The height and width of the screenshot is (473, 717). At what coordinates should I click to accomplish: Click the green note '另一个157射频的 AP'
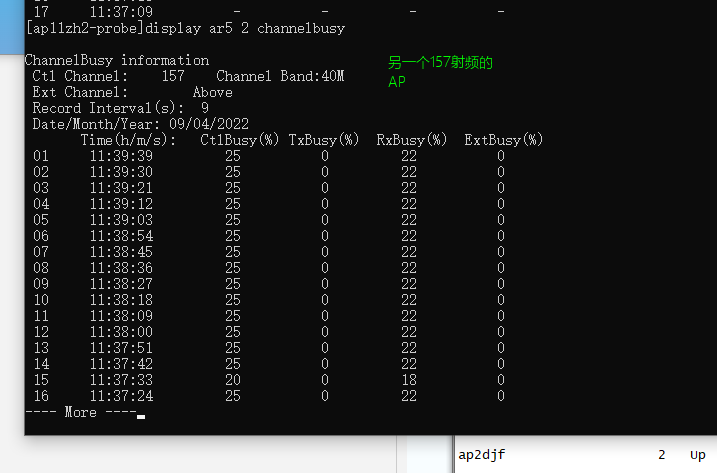pyautogui.click(x=440, y=71)
